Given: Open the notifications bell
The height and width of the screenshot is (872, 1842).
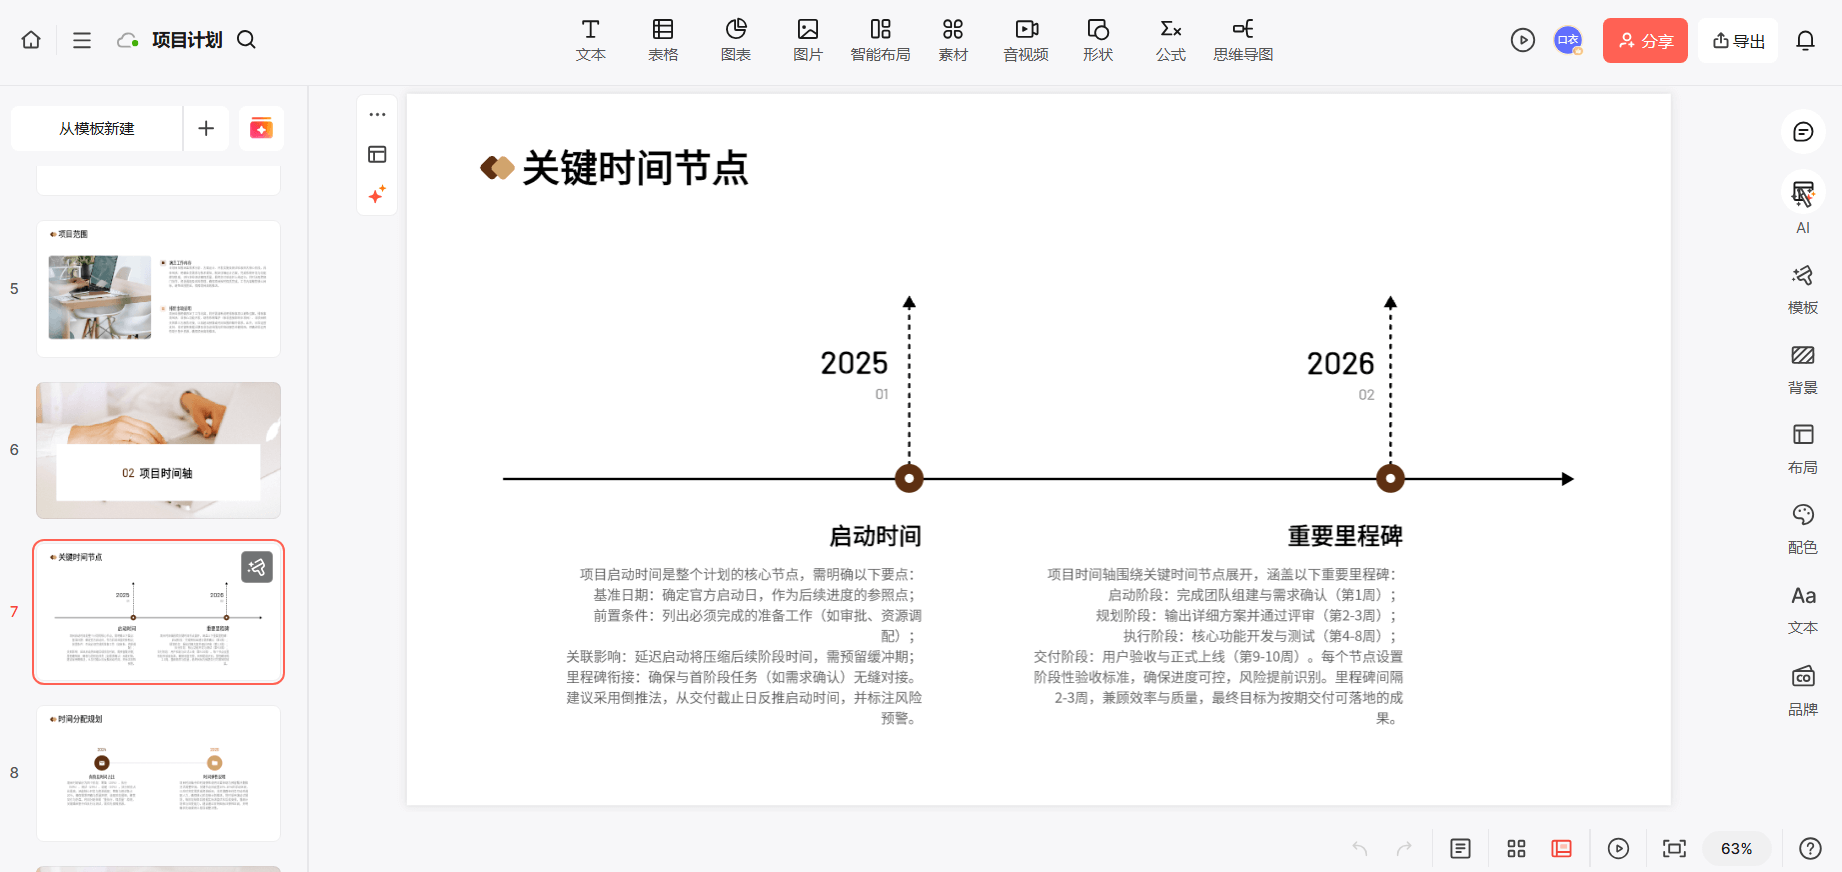Looking at the screenshot, I should [x=1805, y=40].
